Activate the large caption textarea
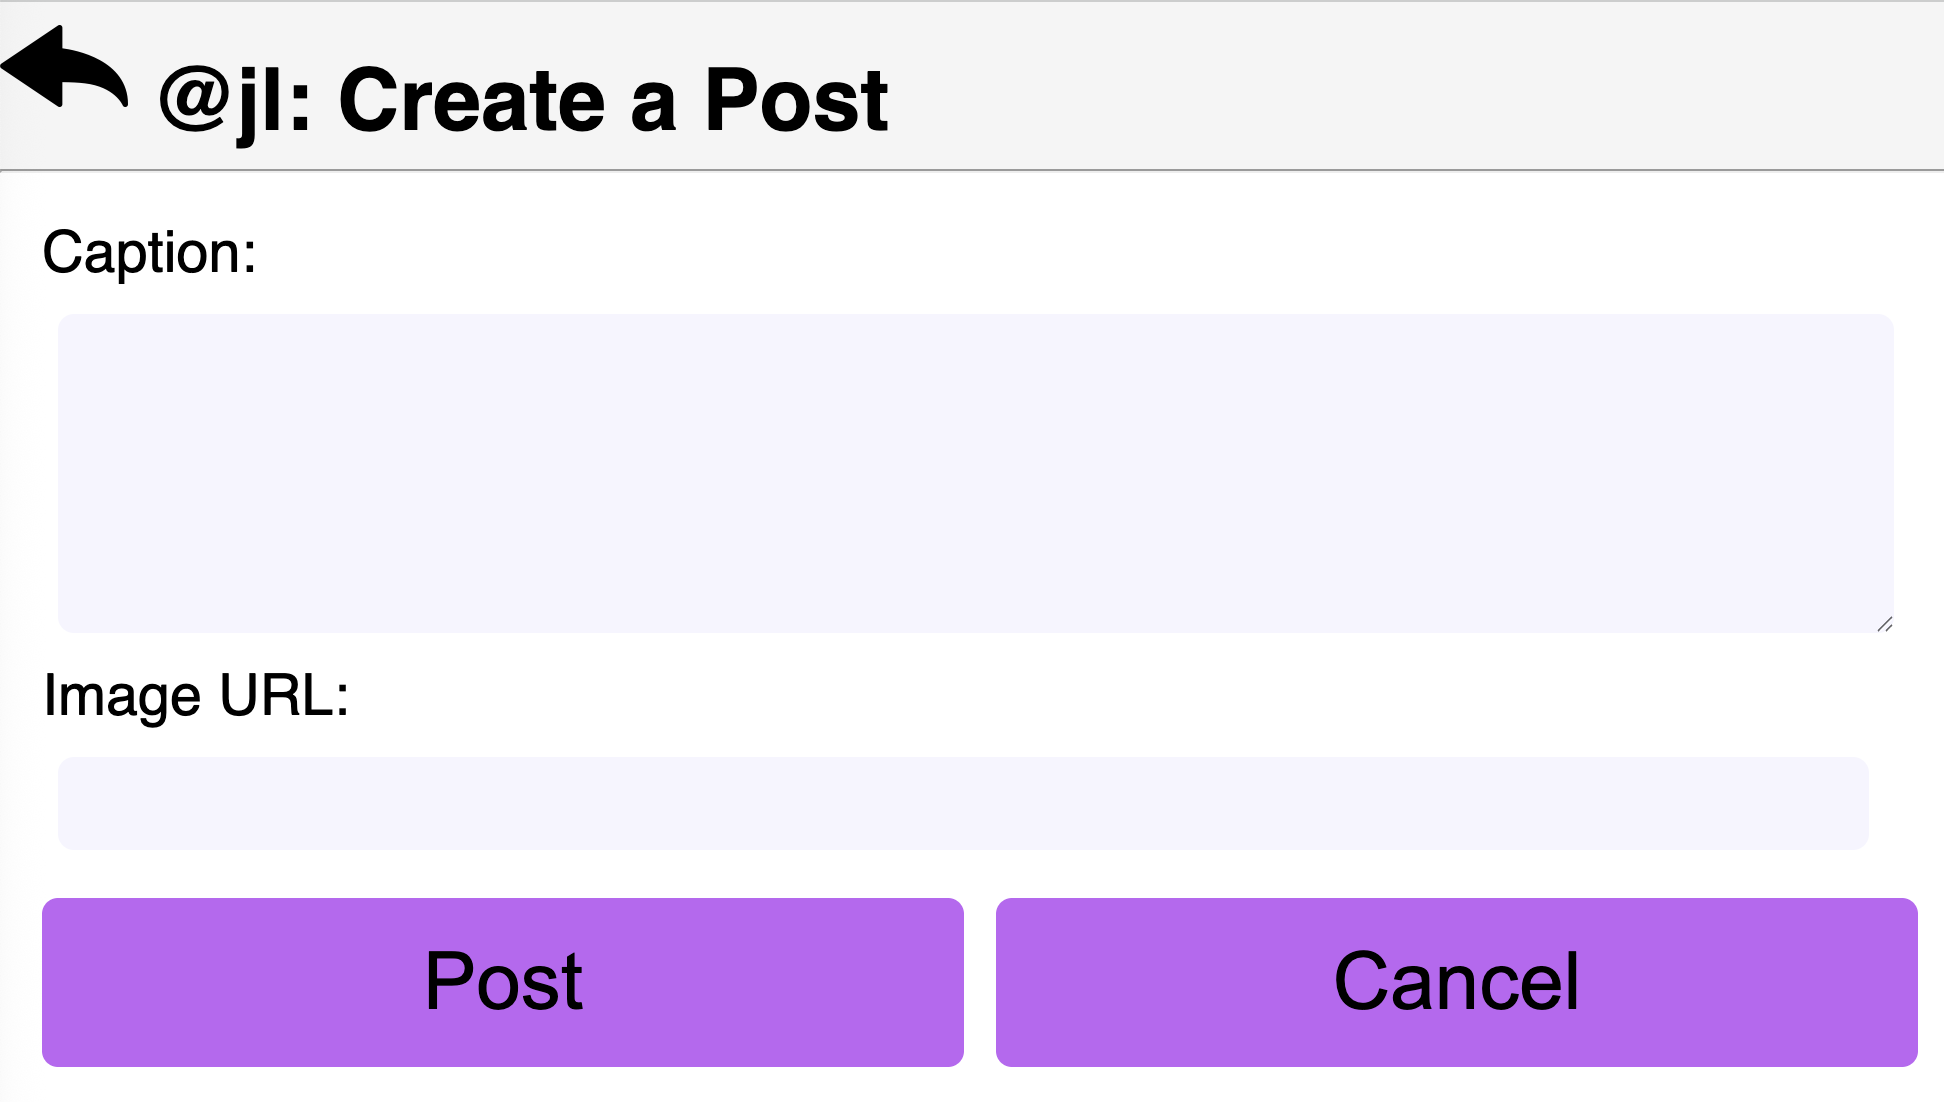Screen dimensions: 1944x1102 click(975, 472)
